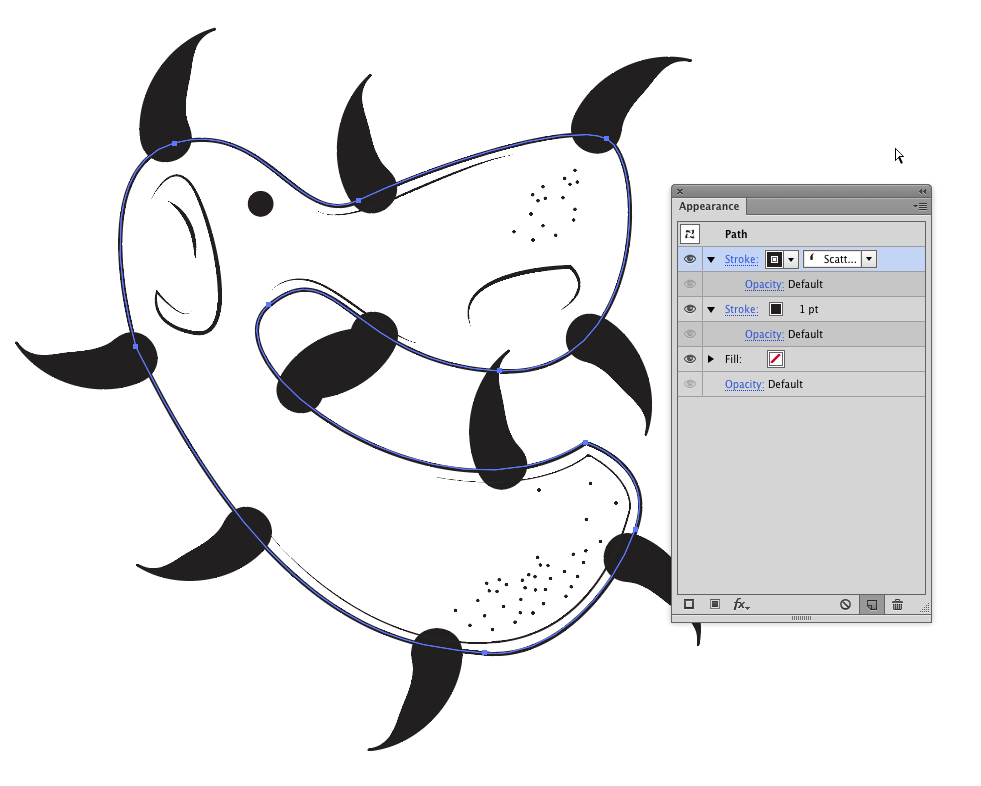Click the Opacity link under Fill
Viewport: 981px width, 786px height.
(x=744, y=384)
